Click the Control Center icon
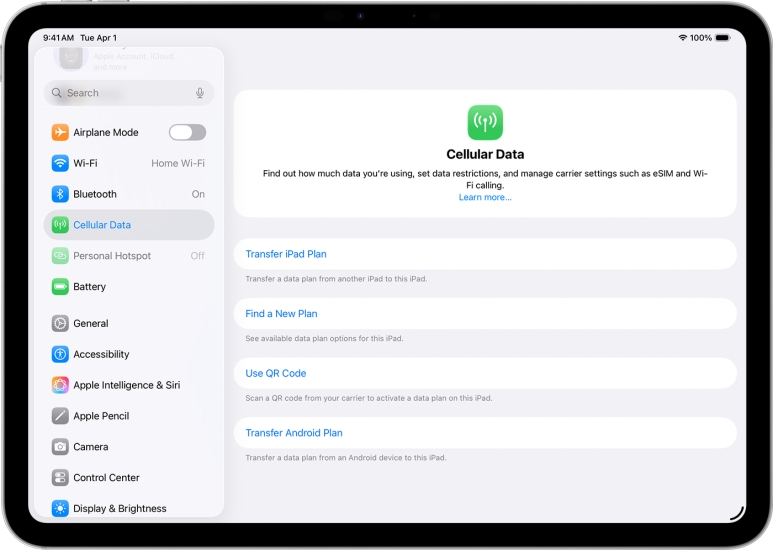This screenshot has height=550, width=773. (60, 478)
